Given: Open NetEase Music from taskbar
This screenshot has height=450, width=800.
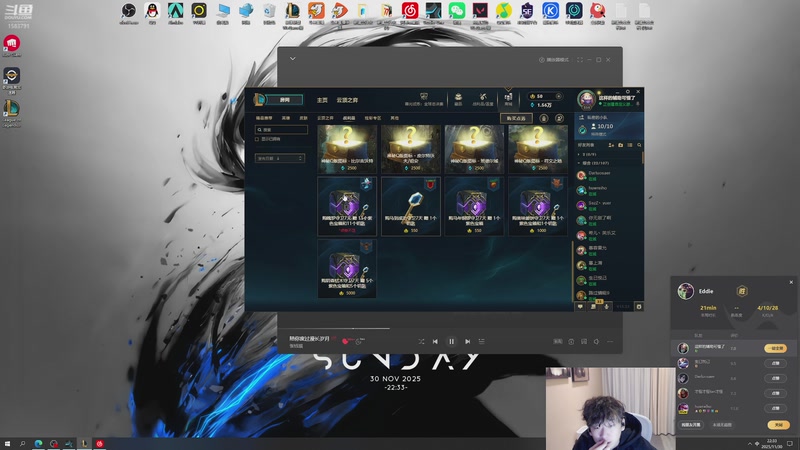Looking at the screenshot, I should [99, 444].
